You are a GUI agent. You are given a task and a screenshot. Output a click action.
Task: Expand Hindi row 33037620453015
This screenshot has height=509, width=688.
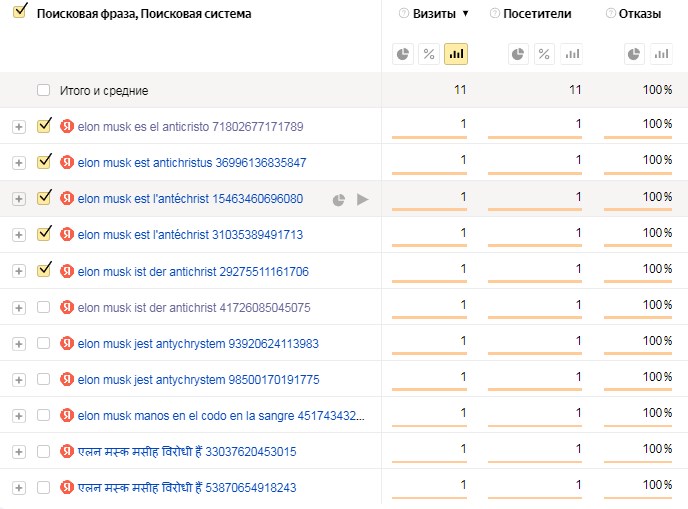[x=18, y=452]
